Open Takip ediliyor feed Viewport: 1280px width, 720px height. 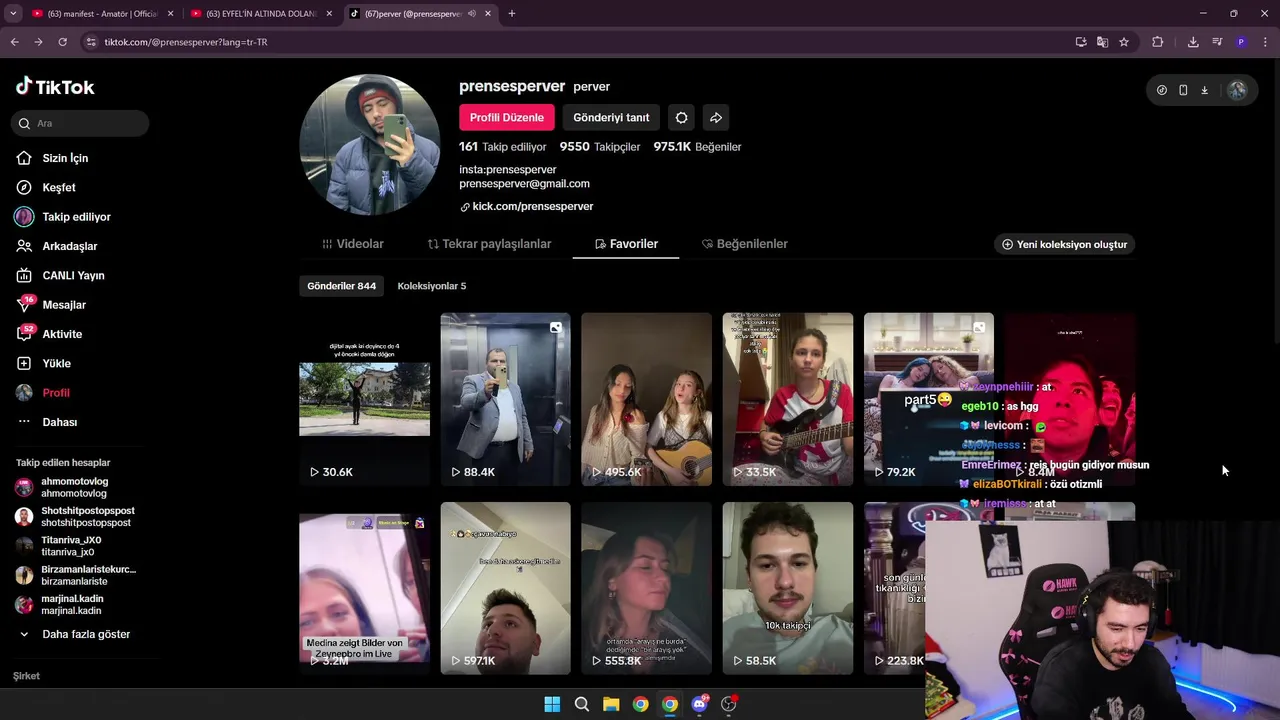[x=76, y=217]
